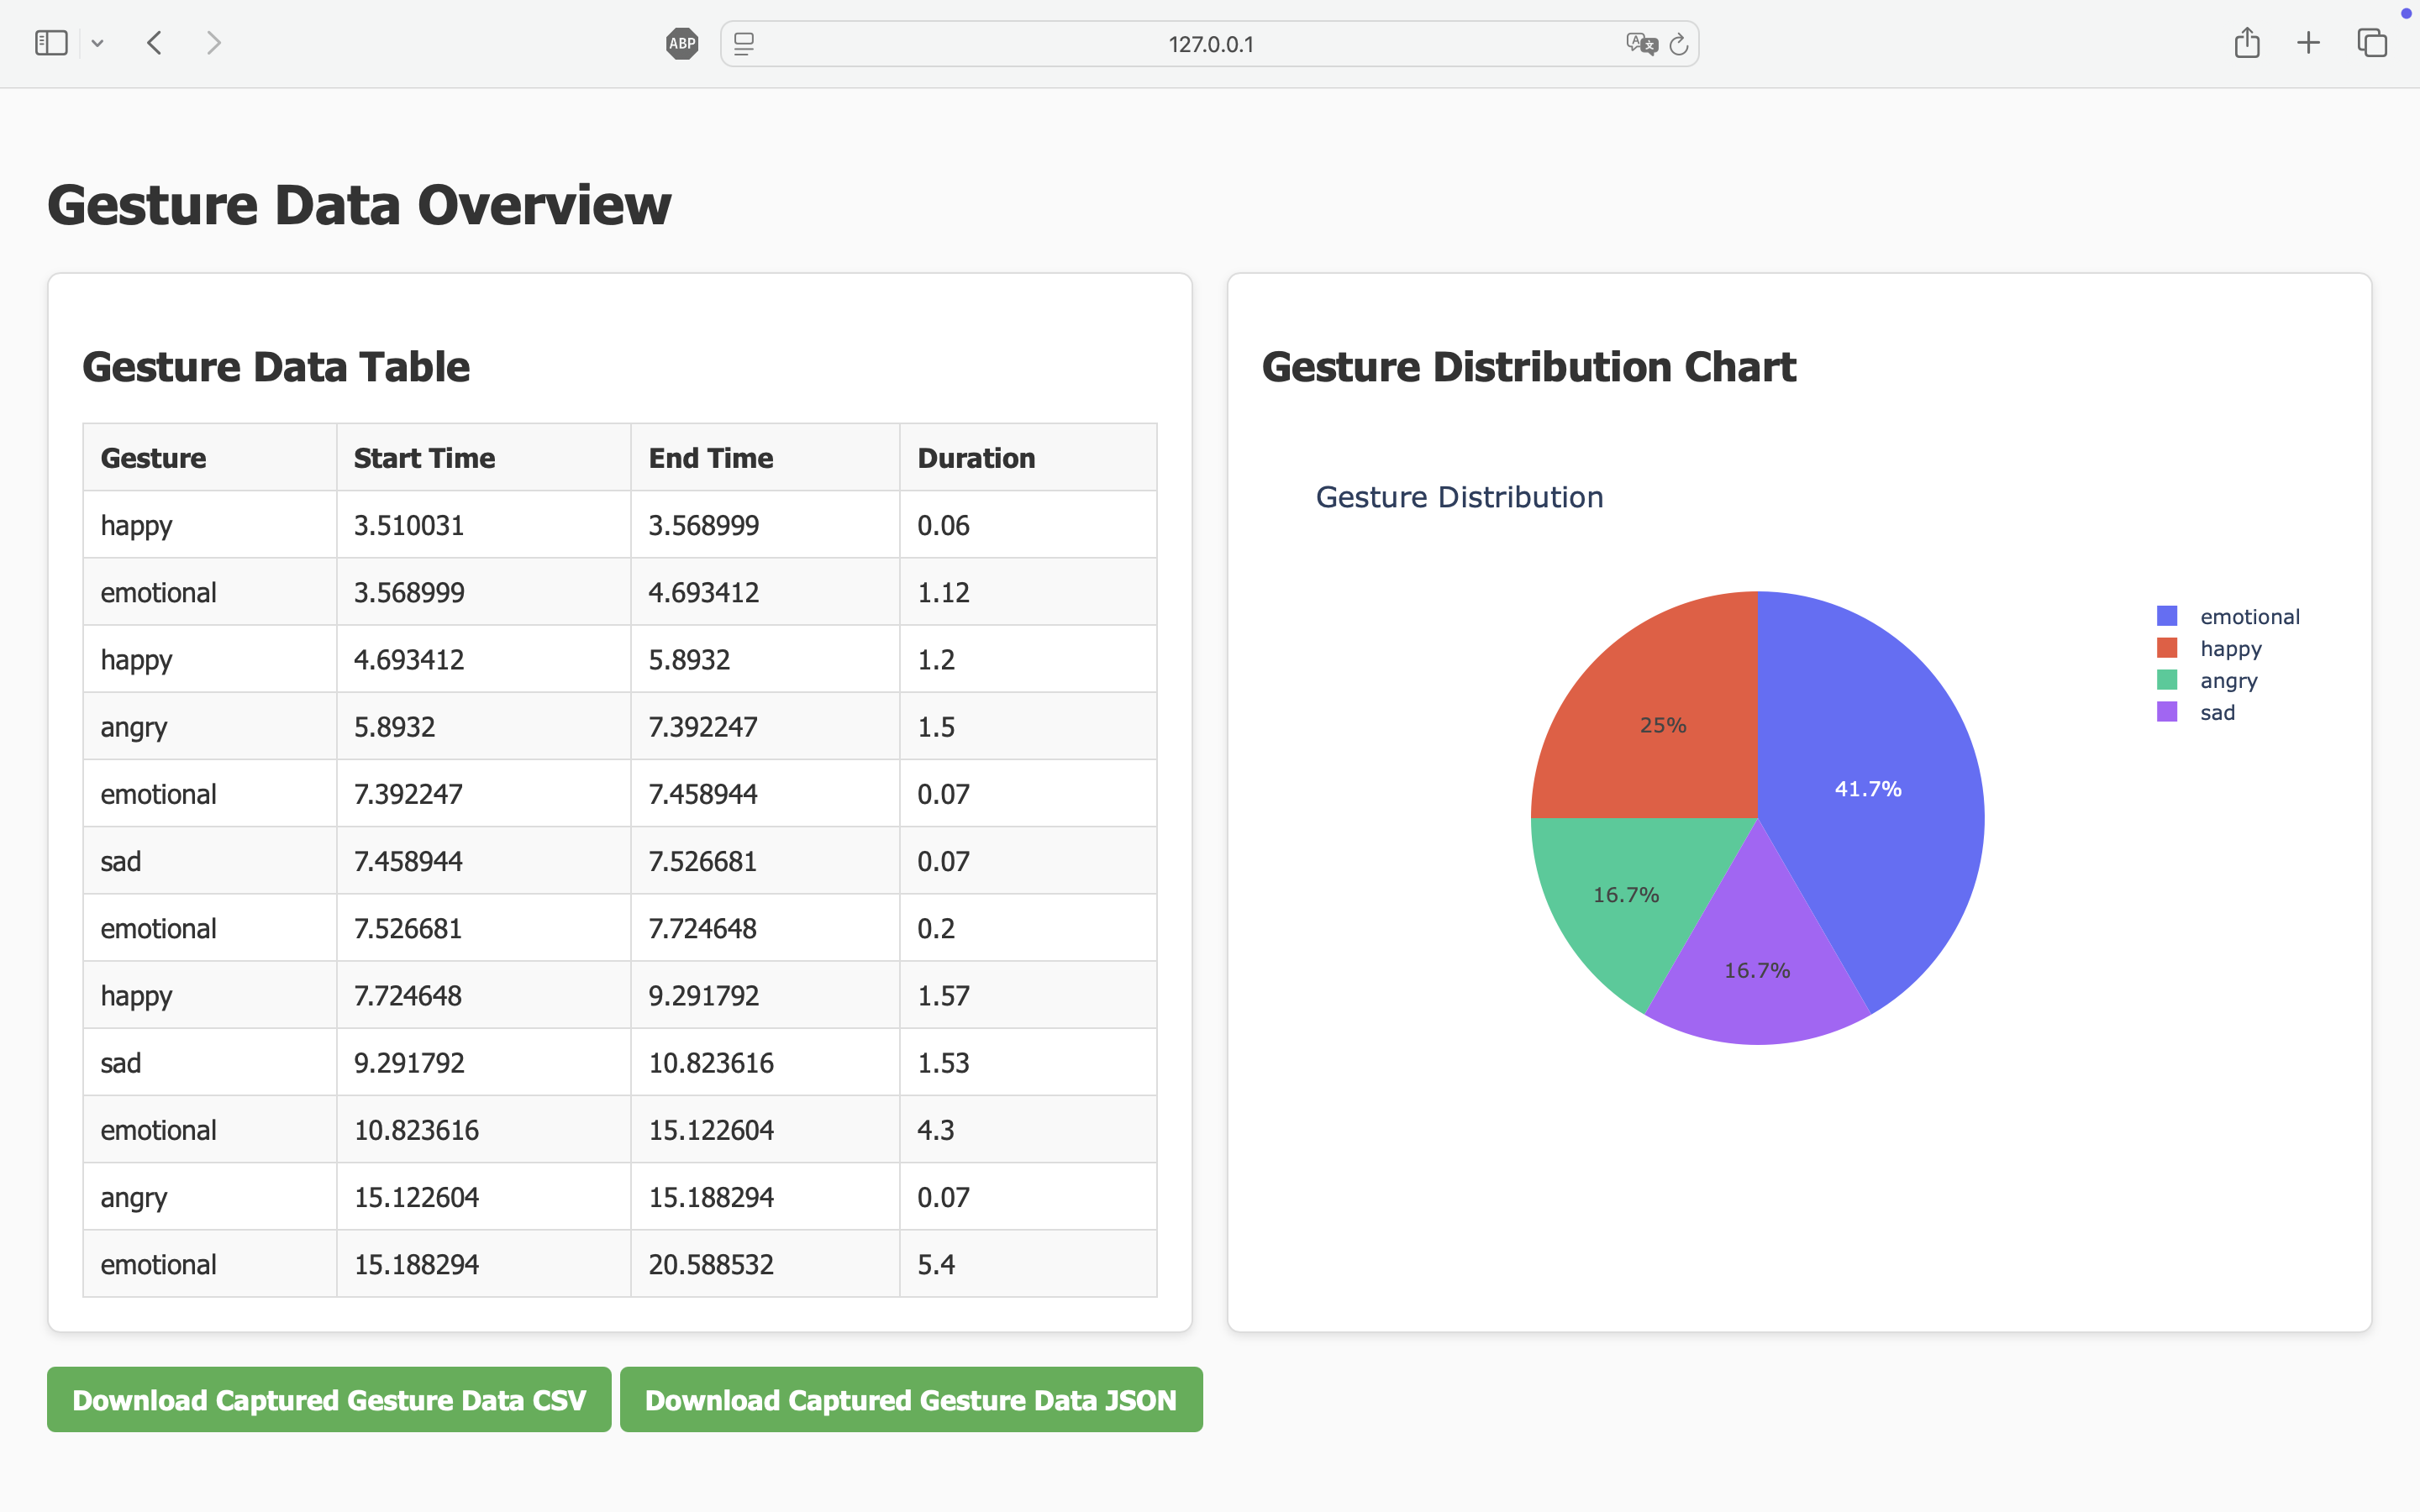Reload the page with the refresh icon

[x=1679, y=44]
